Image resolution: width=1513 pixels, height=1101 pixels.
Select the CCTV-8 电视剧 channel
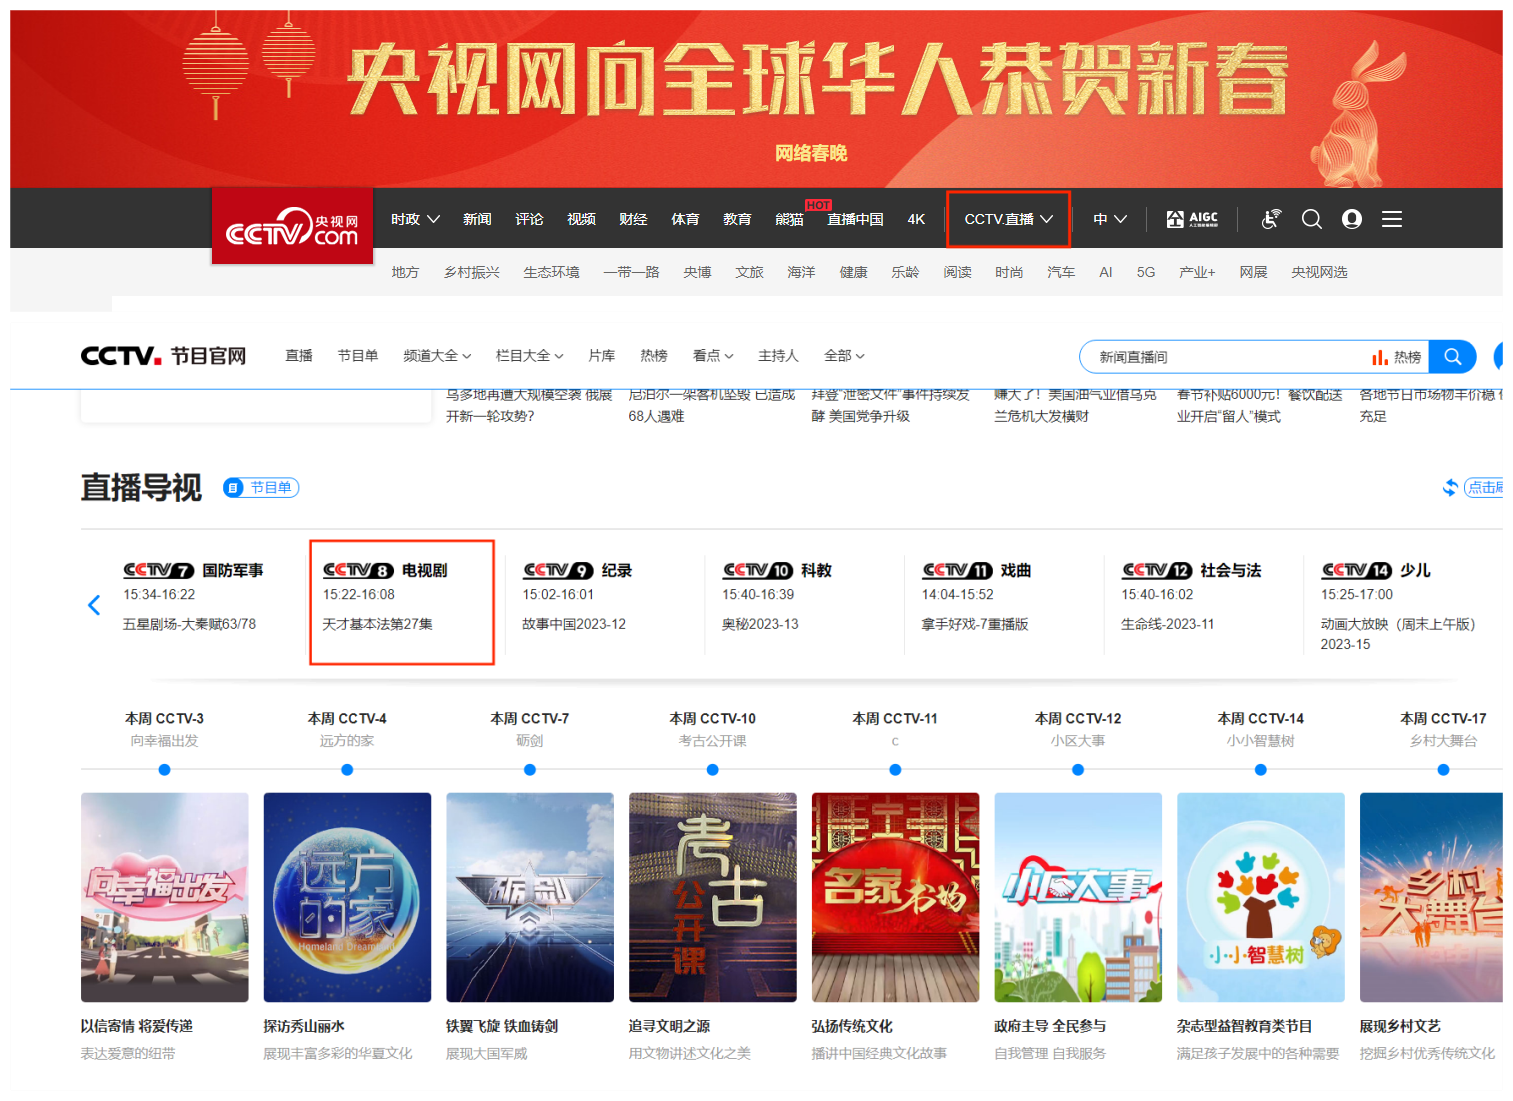click(x=385, y=570)
